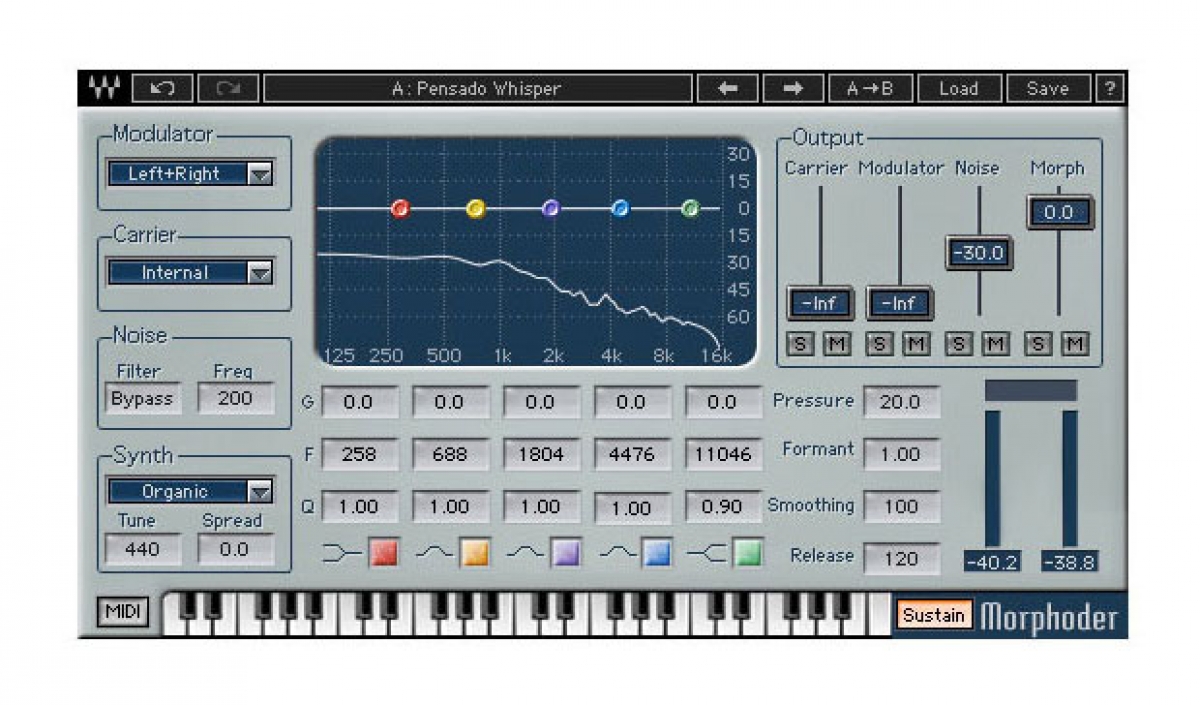Click the frequency field showing 688
The width and height of the screenshot is (1200, 705).
click(x=450, y=454)
